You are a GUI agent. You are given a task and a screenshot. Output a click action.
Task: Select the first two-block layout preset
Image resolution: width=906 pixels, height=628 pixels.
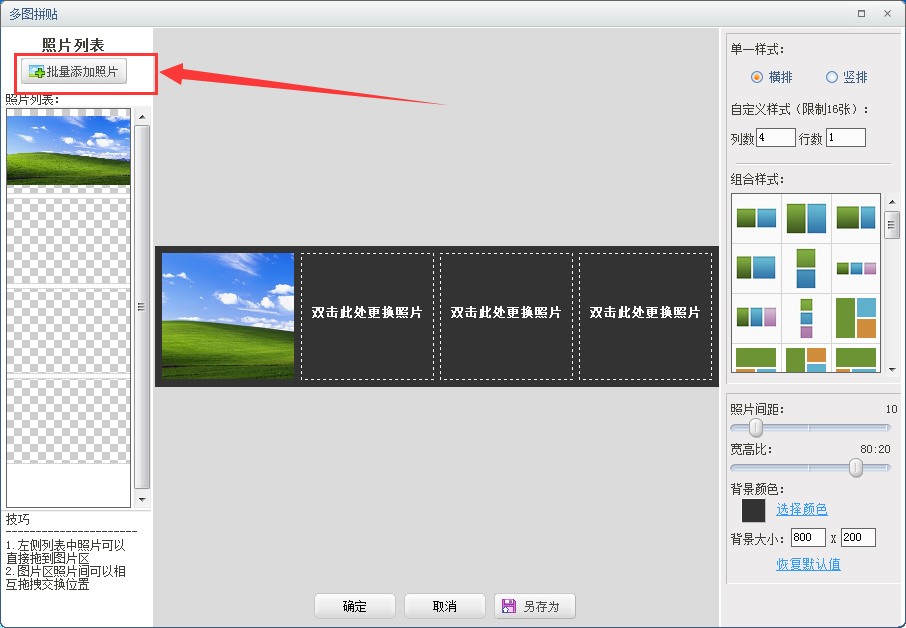click(756, 216)
